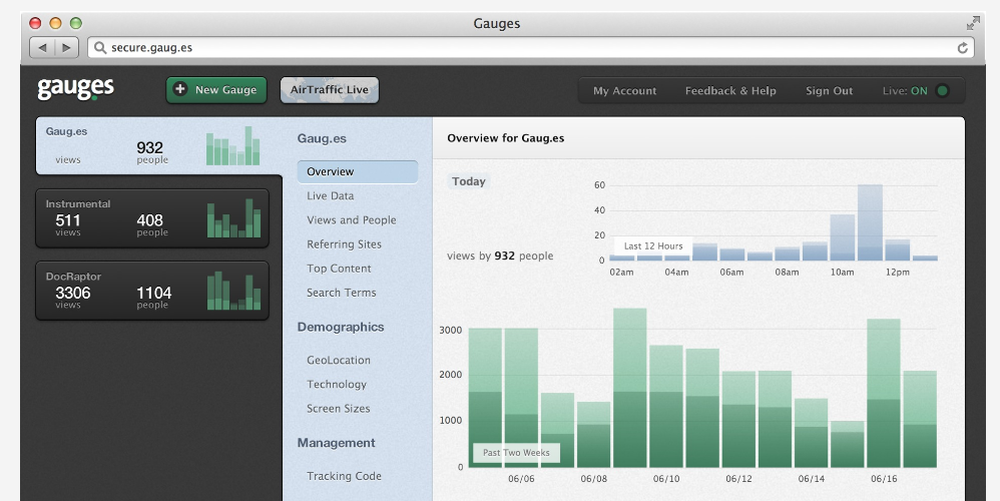Open Technology demographics

point(337,384)
